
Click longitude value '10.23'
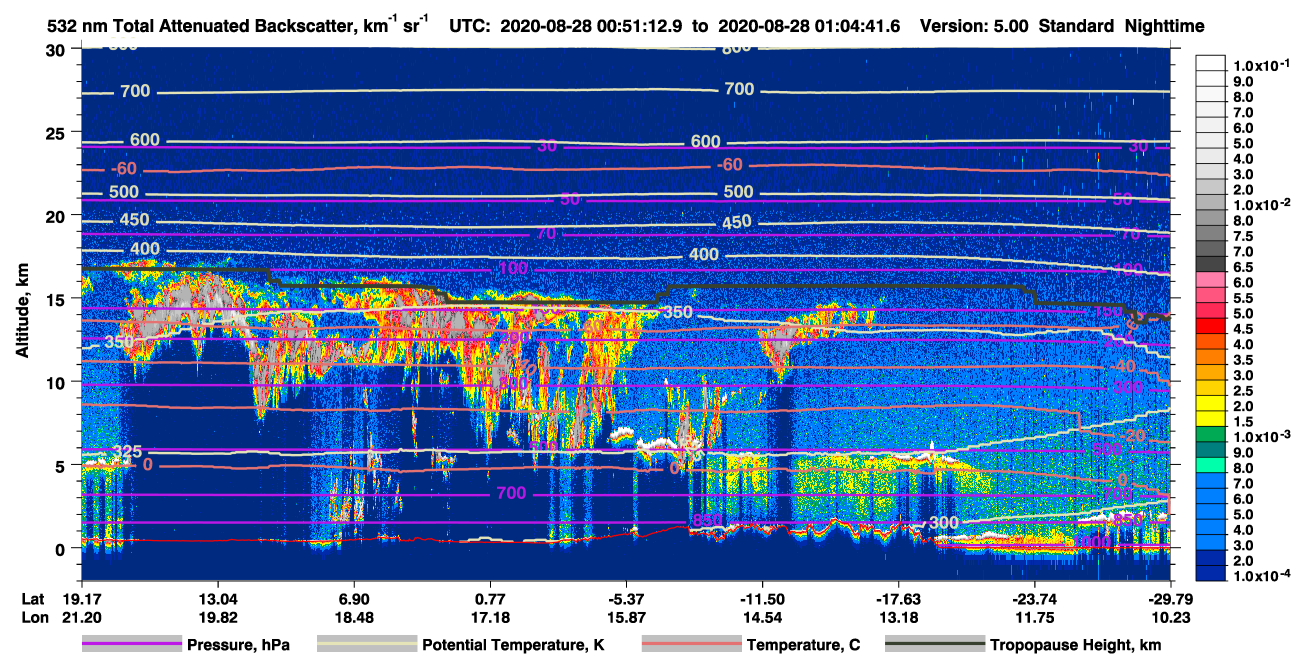click(1171, 617)
